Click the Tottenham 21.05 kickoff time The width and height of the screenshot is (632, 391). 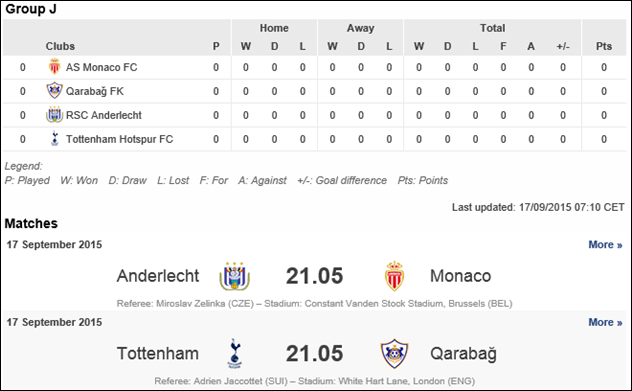[x=314, y=354]
